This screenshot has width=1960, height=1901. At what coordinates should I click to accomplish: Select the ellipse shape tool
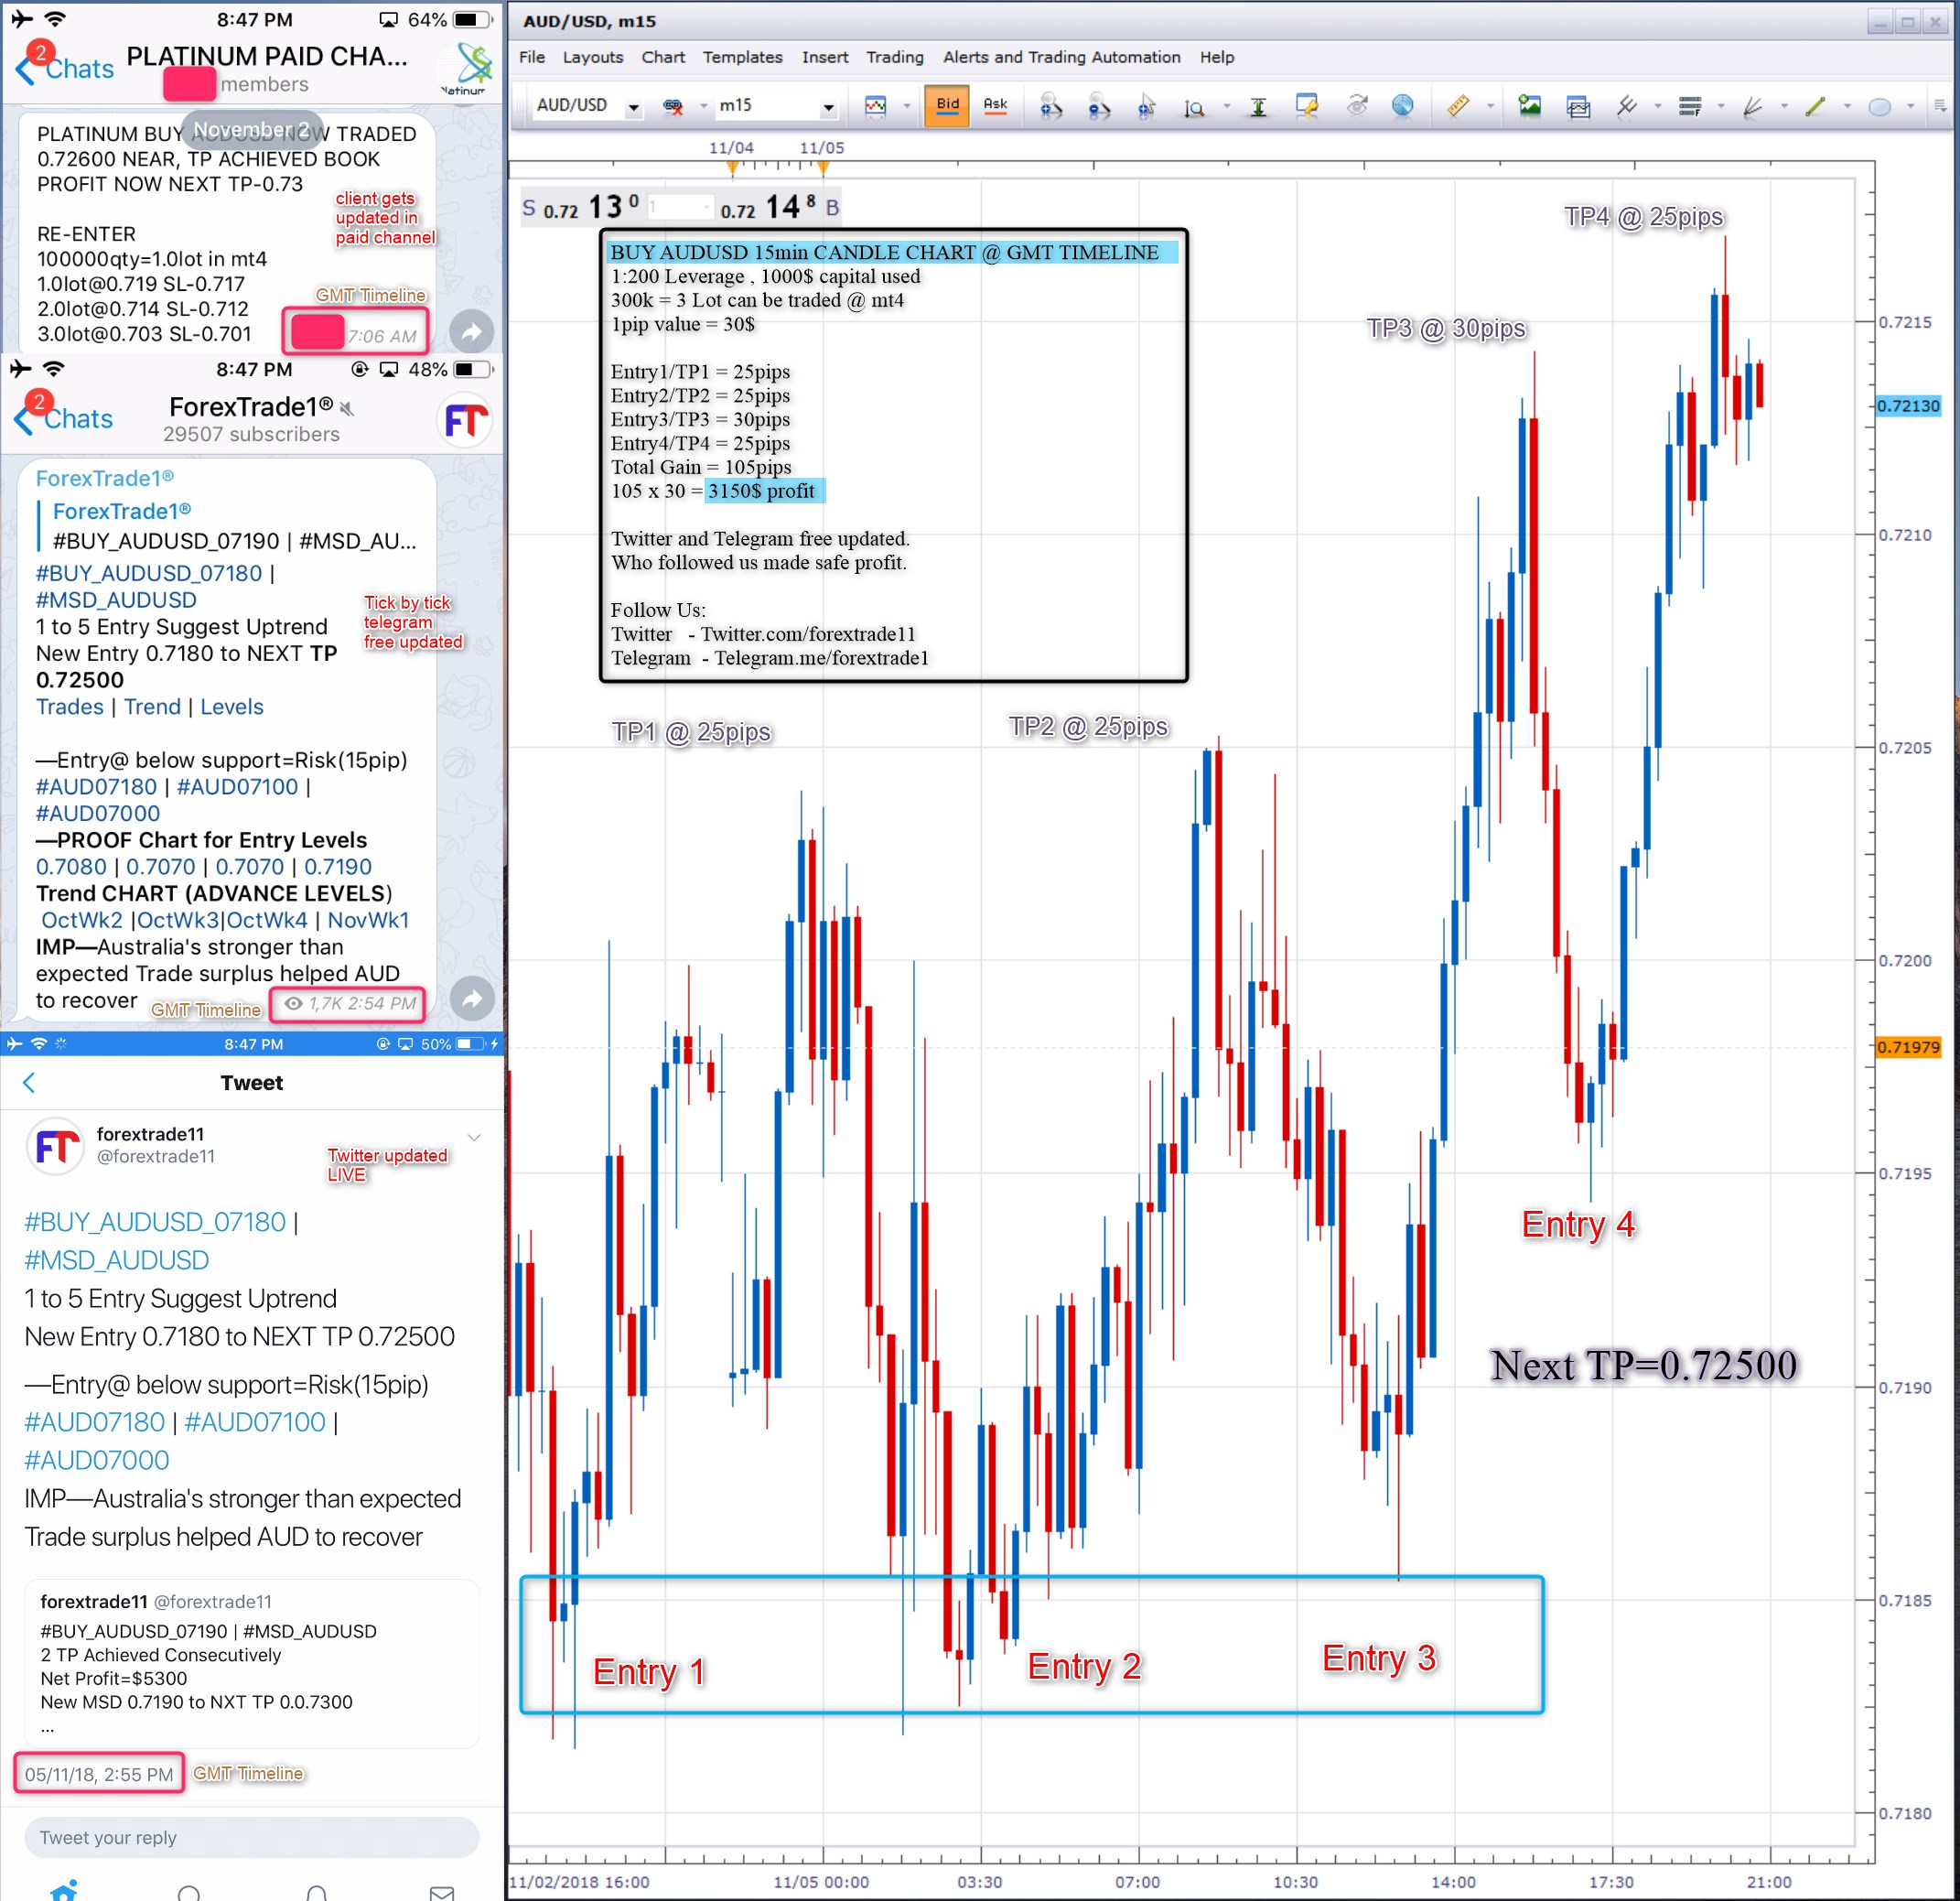(1879, 107)
